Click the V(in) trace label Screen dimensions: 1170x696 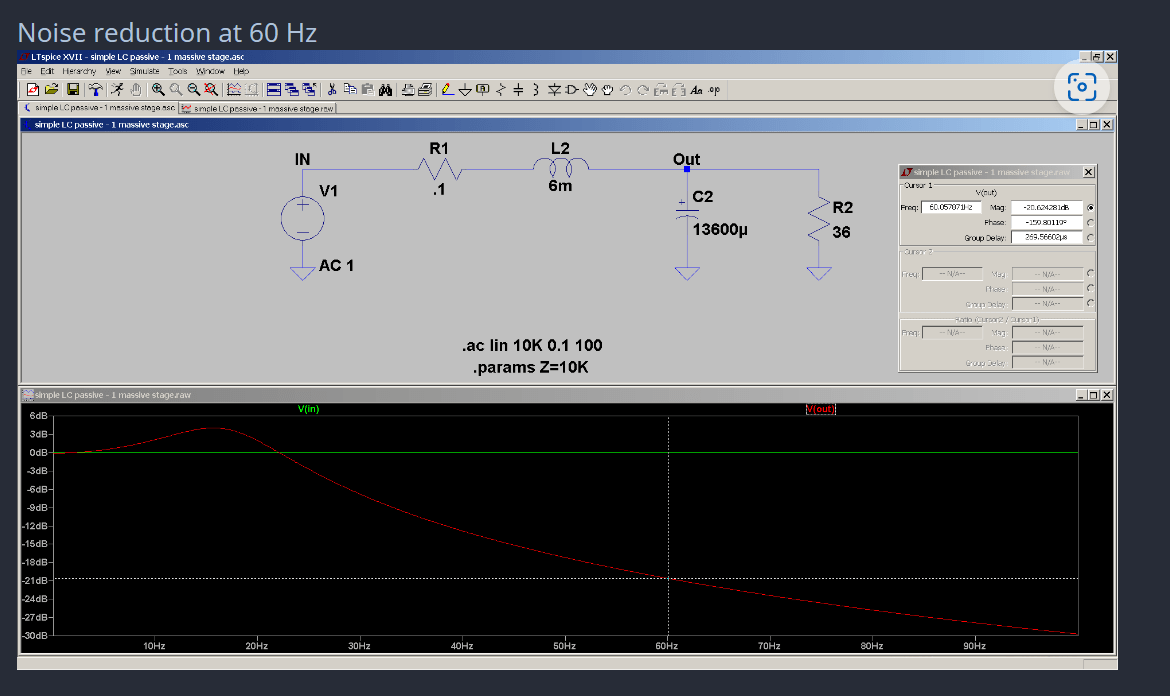coord(308,409)
